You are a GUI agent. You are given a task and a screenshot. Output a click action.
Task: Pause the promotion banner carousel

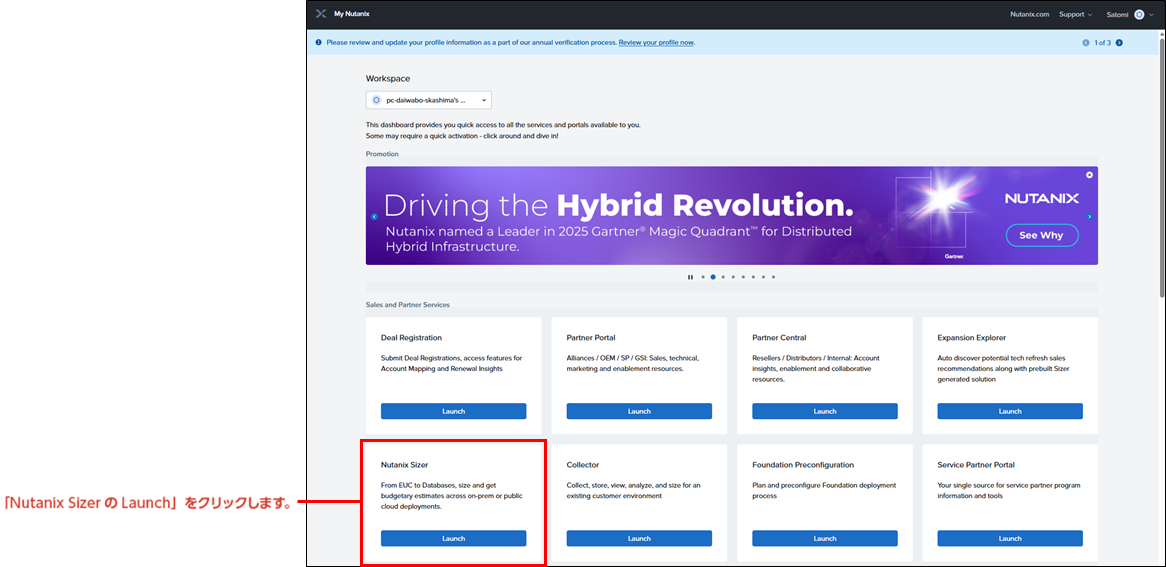(x=690, y=277)
